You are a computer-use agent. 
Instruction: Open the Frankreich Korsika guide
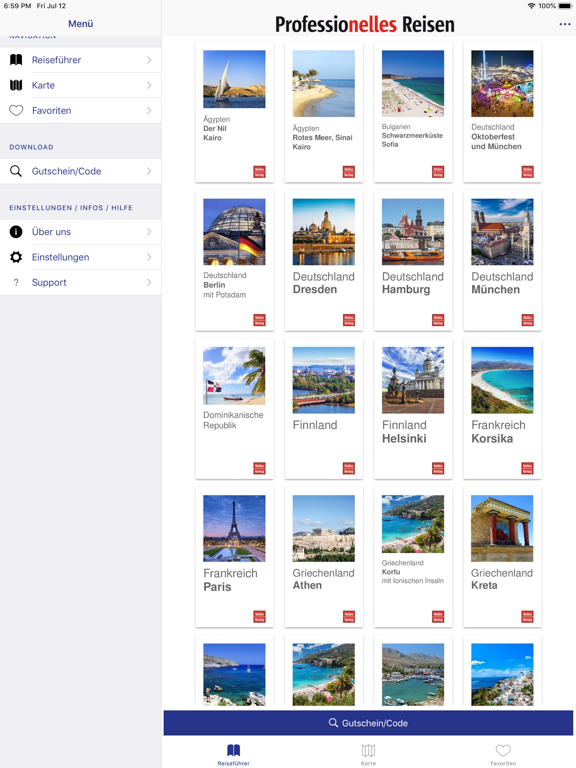coord(503,408)
